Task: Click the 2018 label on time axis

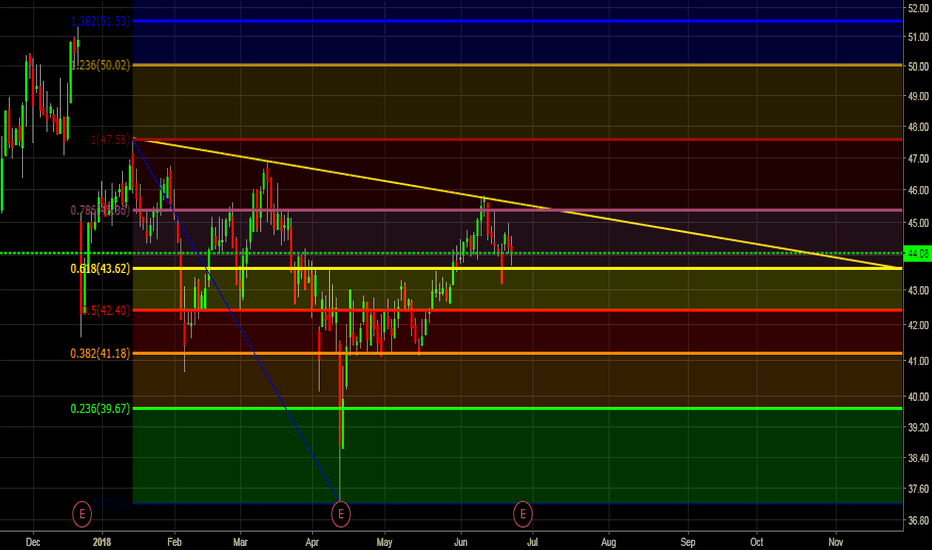Action: tap(102, 542)
